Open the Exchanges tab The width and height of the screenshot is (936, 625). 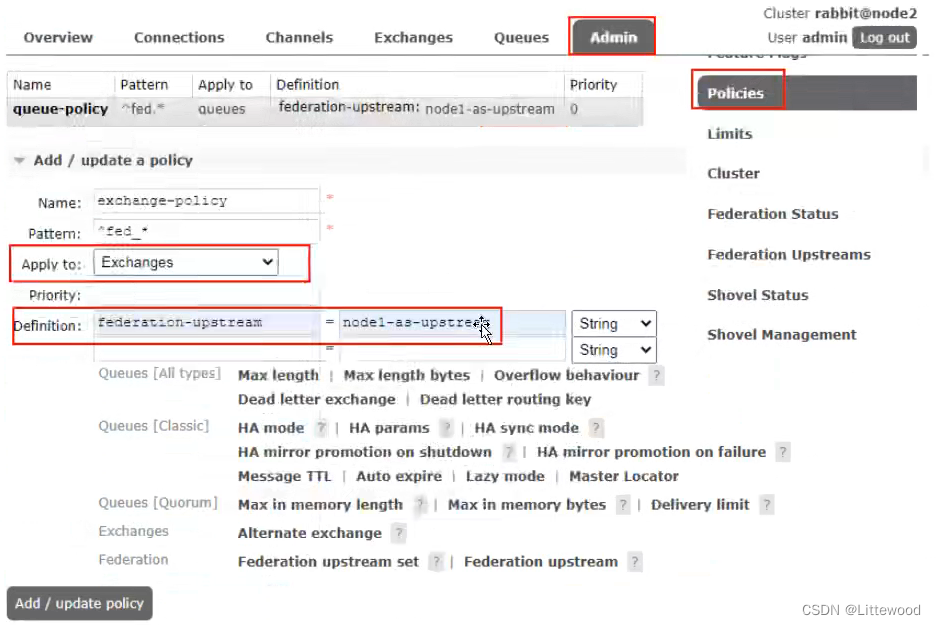[413, 38]
